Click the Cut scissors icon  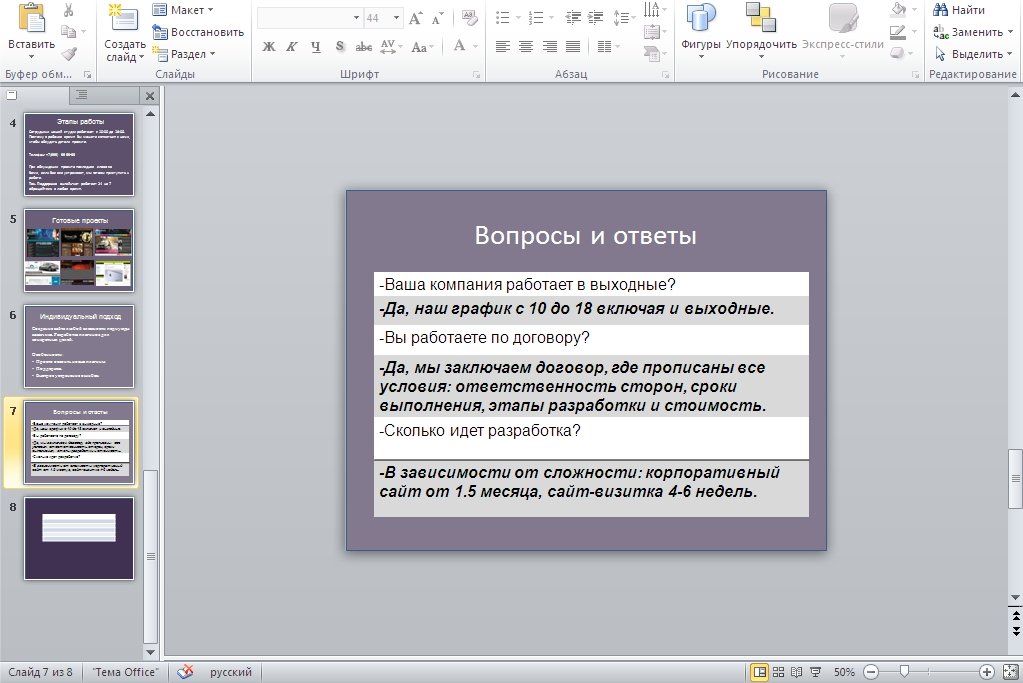pyautogui.click(x=69, y=10)
